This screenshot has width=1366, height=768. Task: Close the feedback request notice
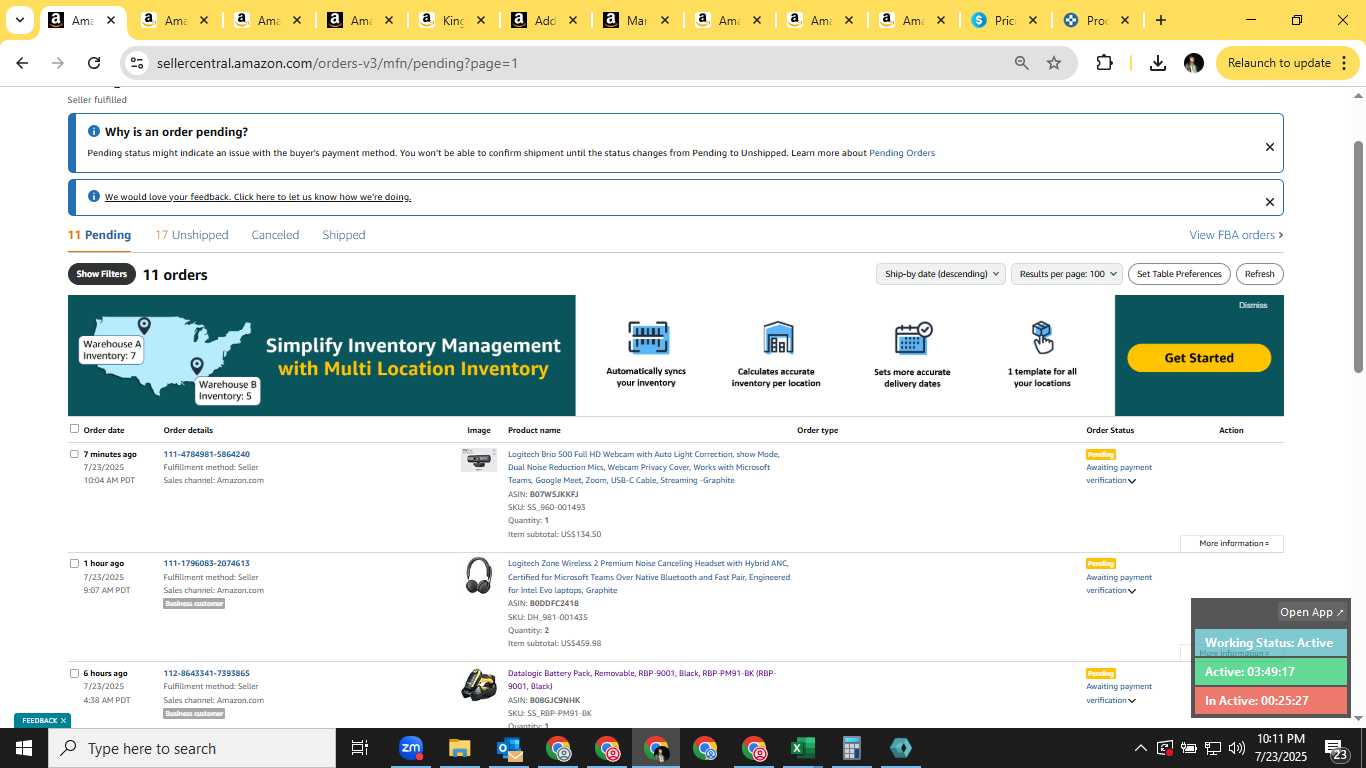click(x=1270, y=202)
